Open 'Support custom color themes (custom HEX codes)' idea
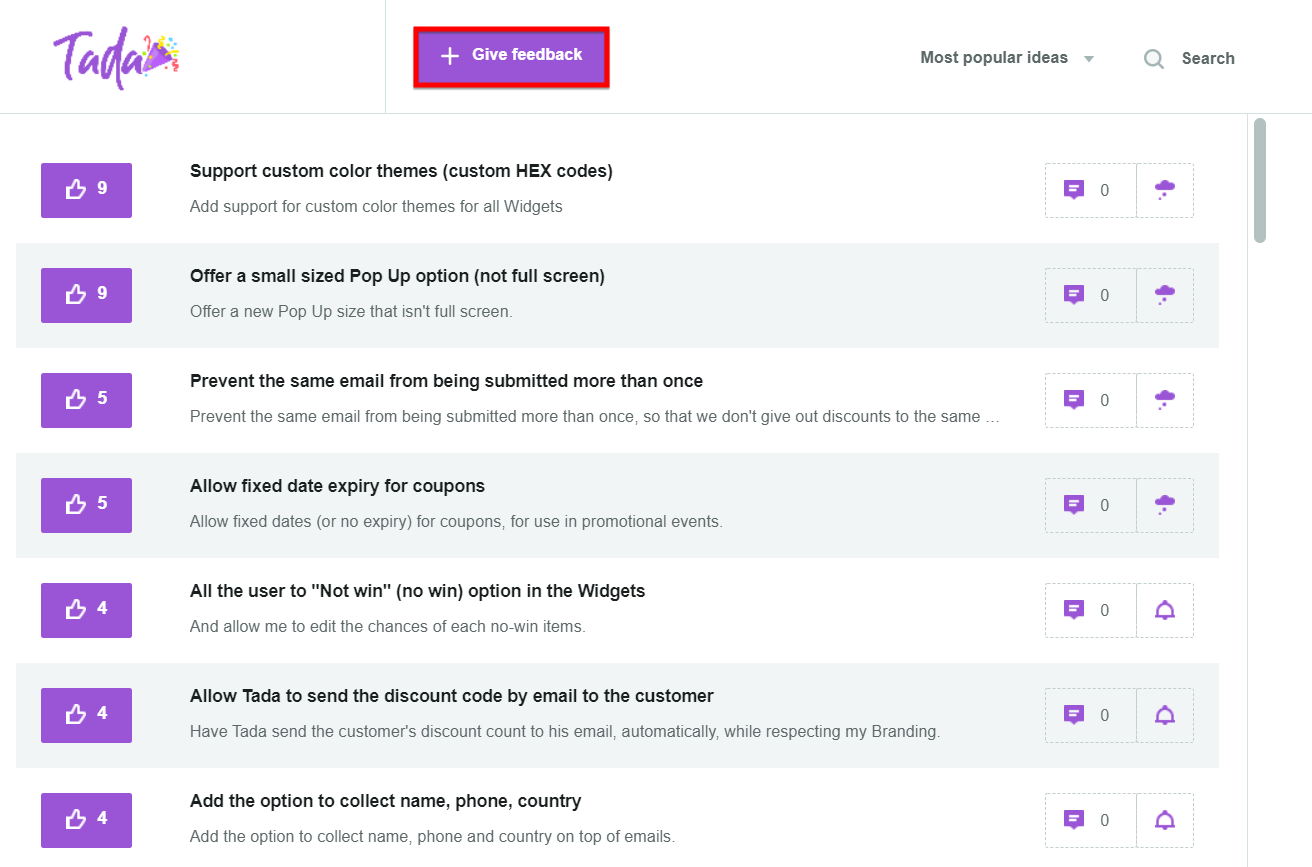The width and height of the screenshot is (1312, 867). (x=401, y=171)
